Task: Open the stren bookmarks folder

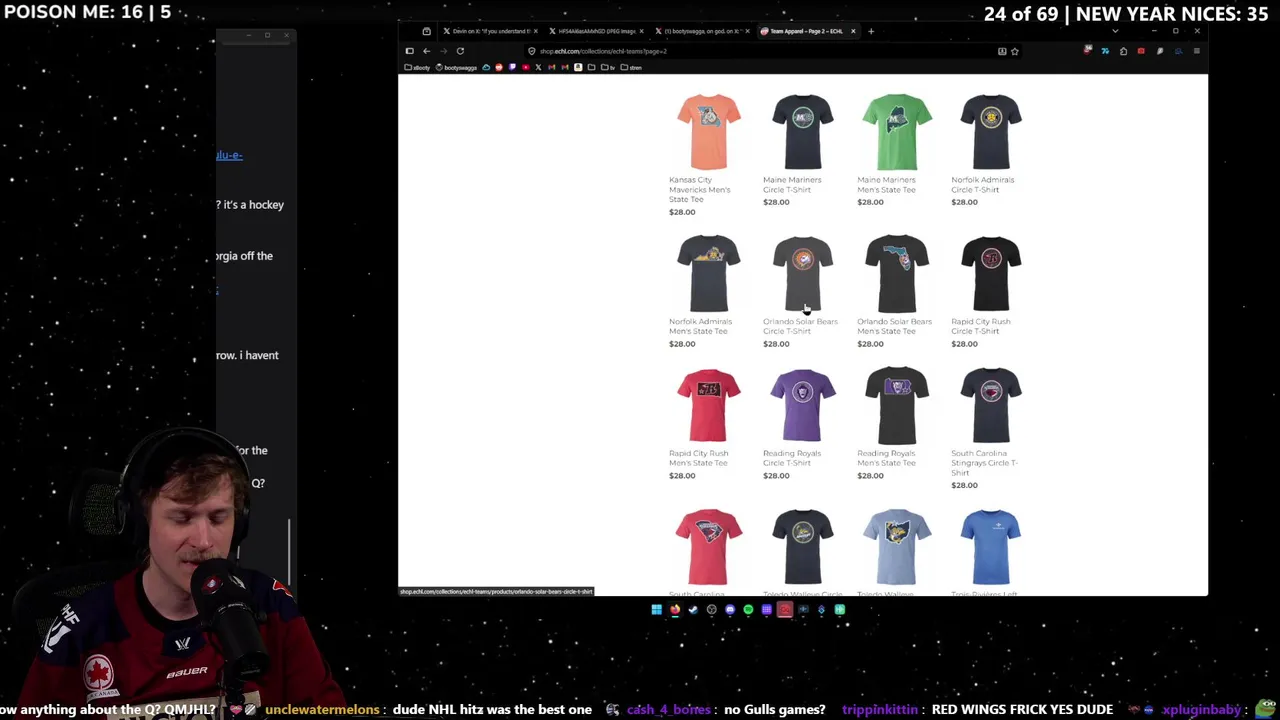Action: click(631, 67)
